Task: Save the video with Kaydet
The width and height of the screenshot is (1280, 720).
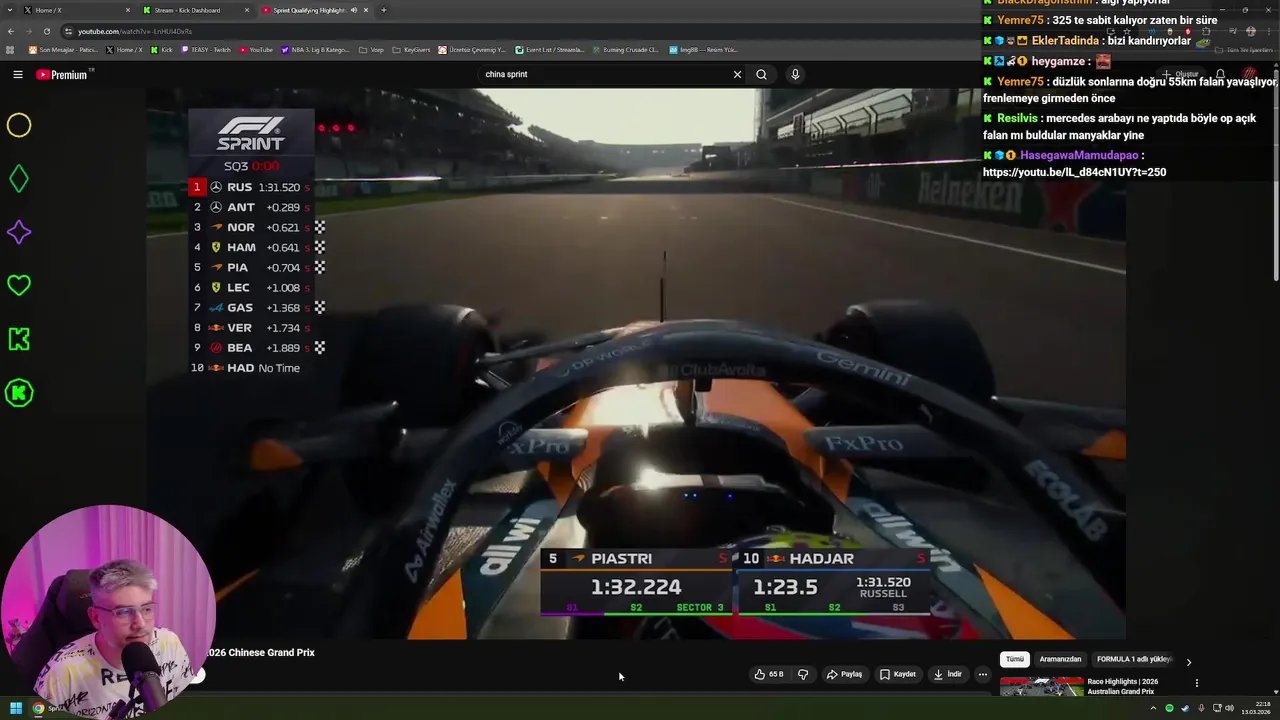Action: (897, 674)
